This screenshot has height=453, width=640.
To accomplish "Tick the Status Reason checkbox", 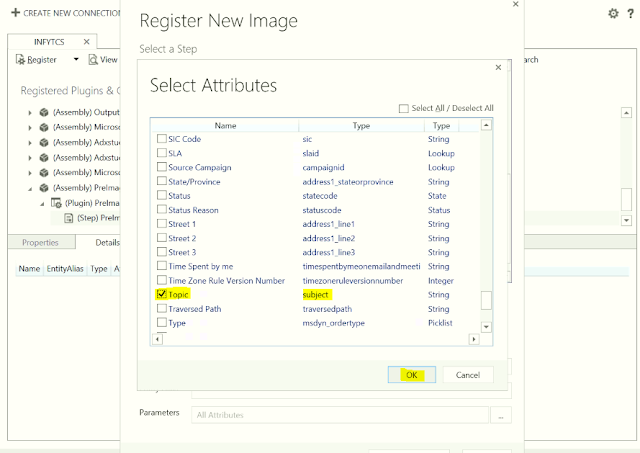I will (162, 210).
